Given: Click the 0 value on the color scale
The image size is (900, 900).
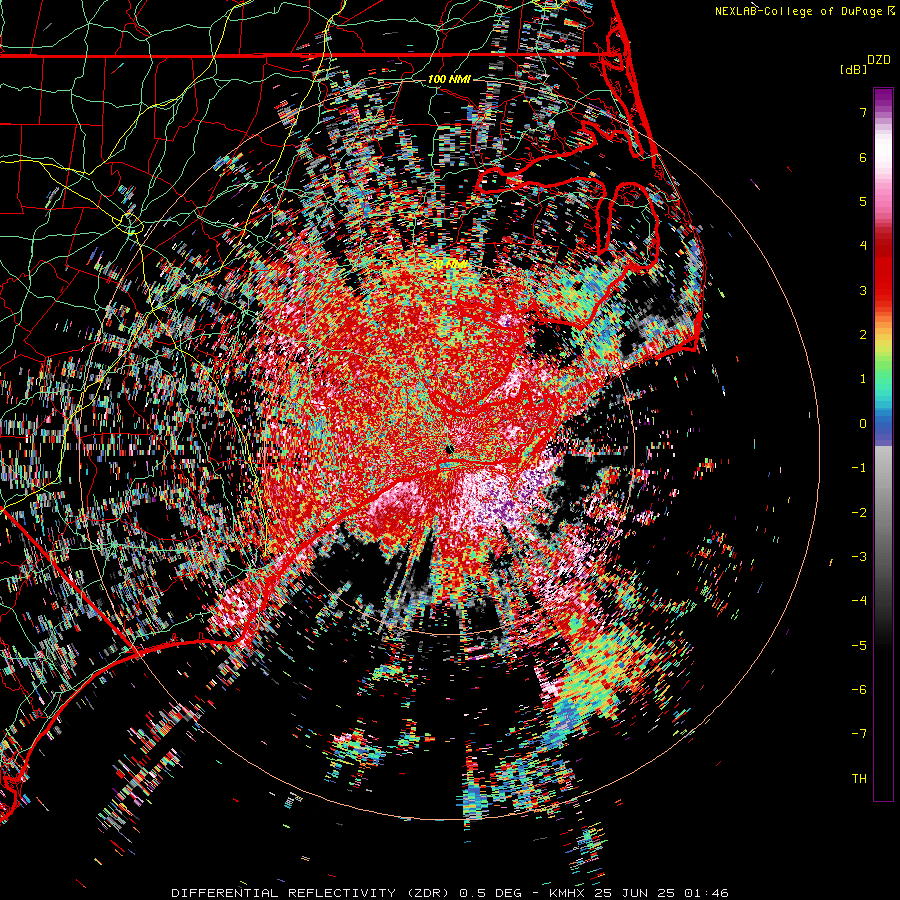Looking at the screenshot, I should coord(863,424).
